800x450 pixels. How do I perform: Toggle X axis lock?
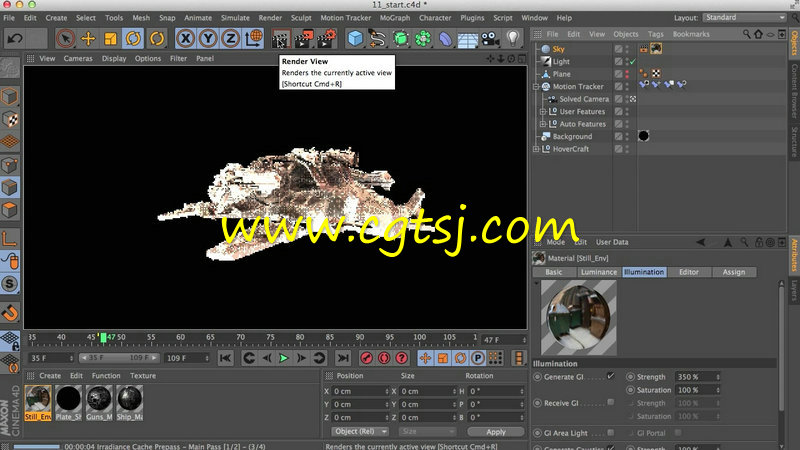[x=185, y=38]
